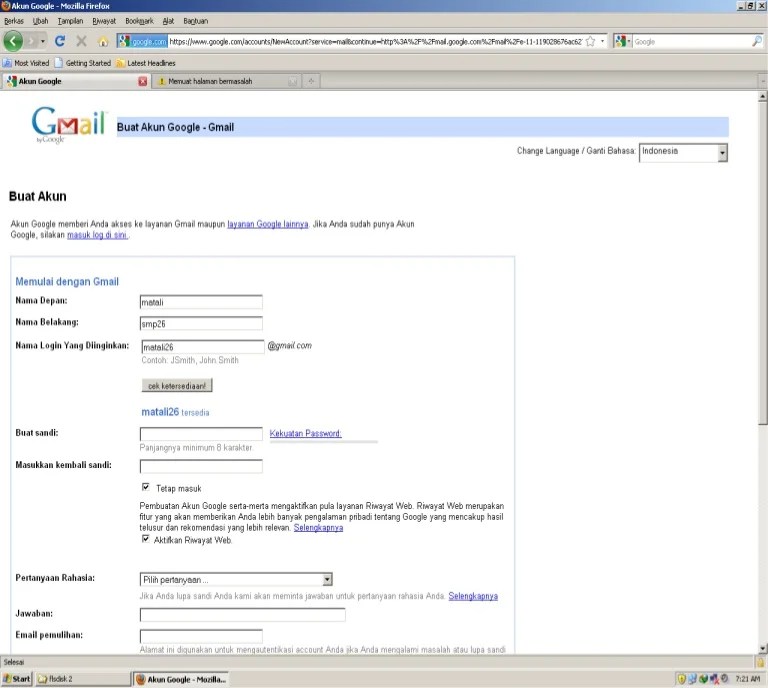
Task: Click the Nama Depan field
Action: click(201, 302)
